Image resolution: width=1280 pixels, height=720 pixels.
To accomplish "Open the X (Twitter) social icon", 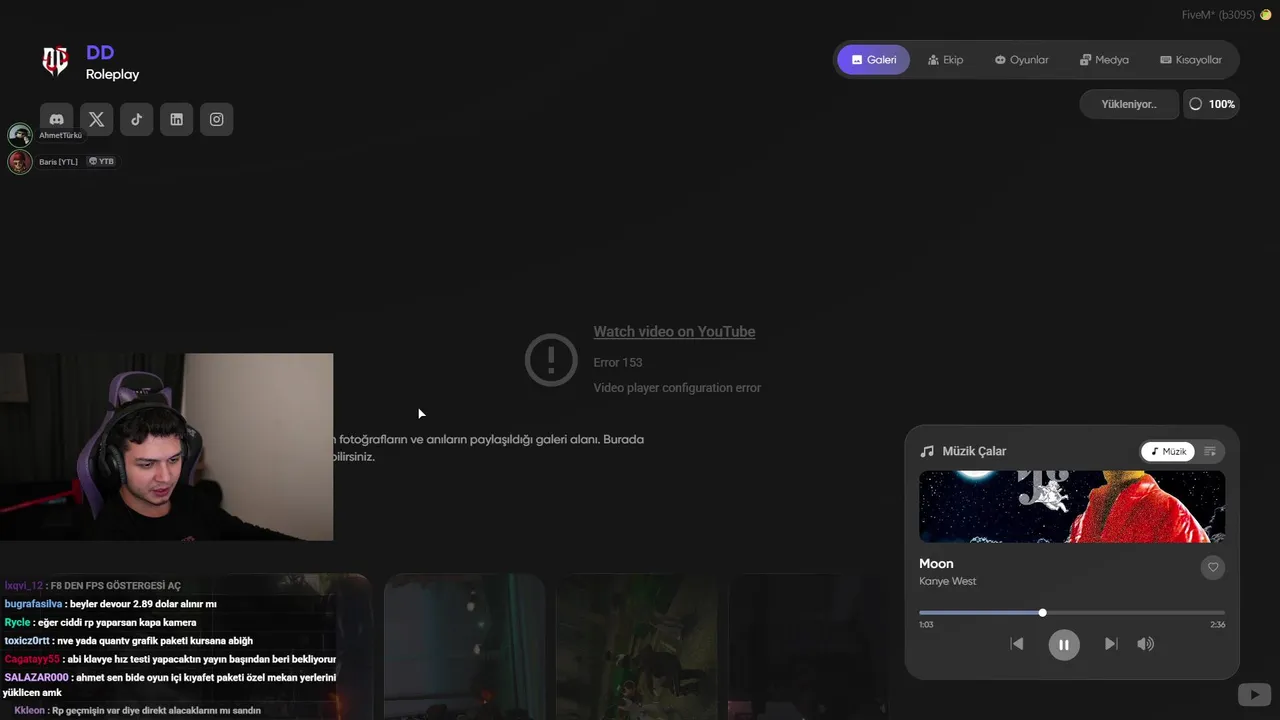I will coord(97,119).
